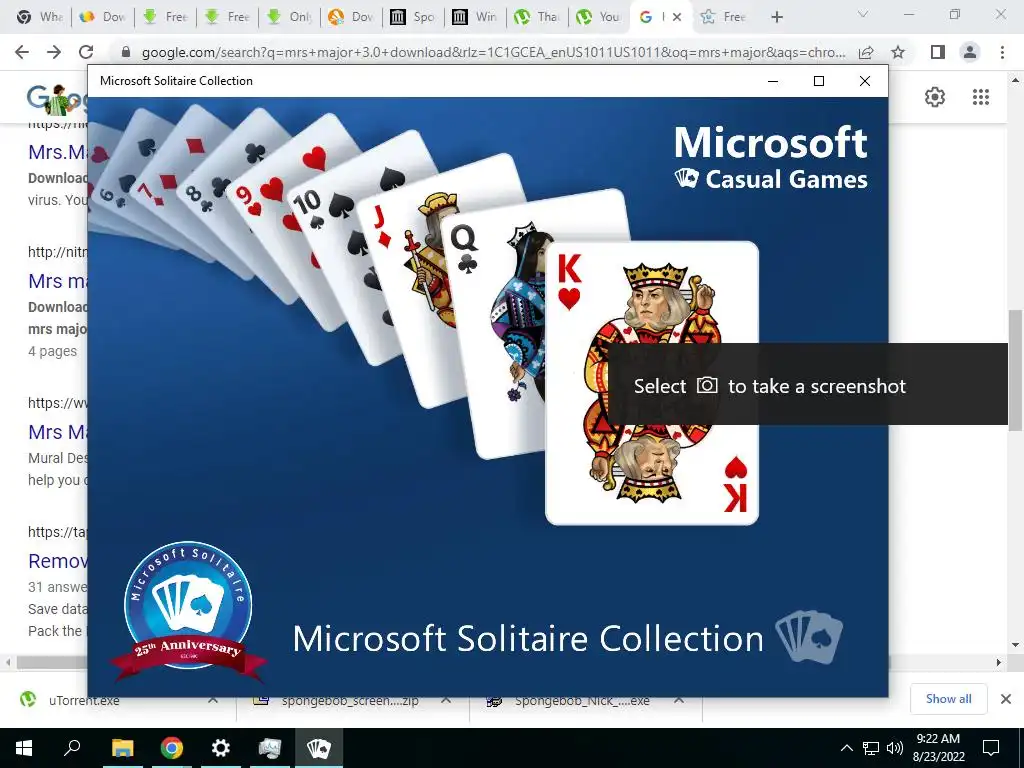1024x768 pixels.
Task: Open Chrome's side panel
Action: point(938,52)
